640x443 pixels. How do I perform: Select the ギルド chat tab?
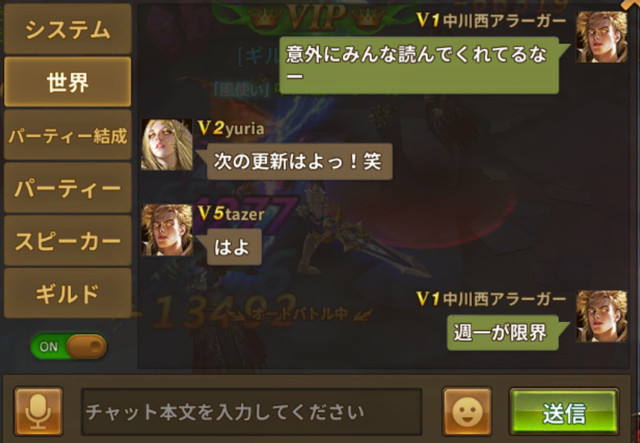pos(68,293)
